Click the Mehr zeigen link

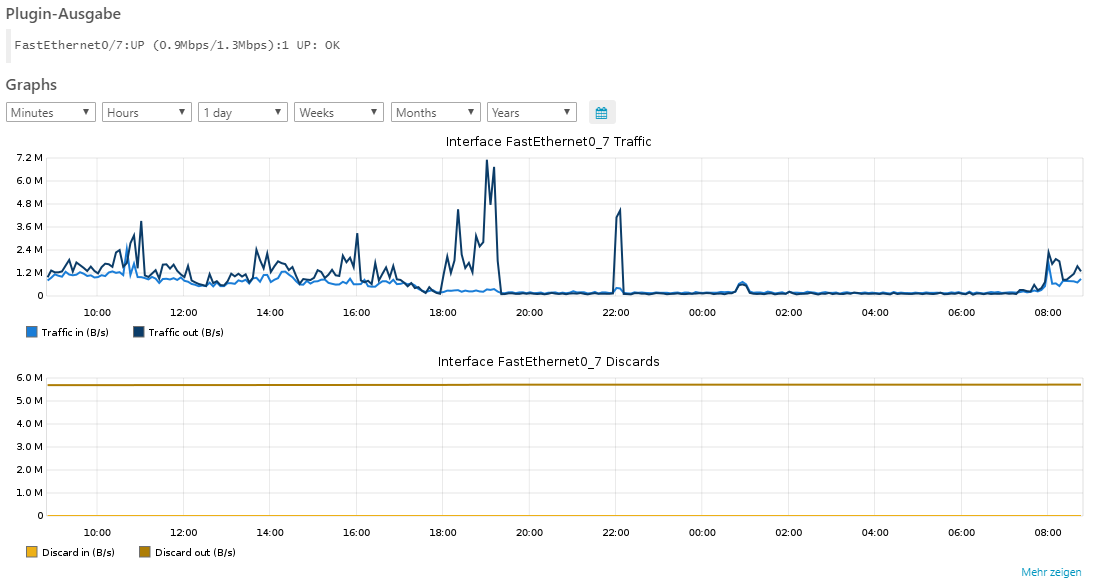[1051, 572]
